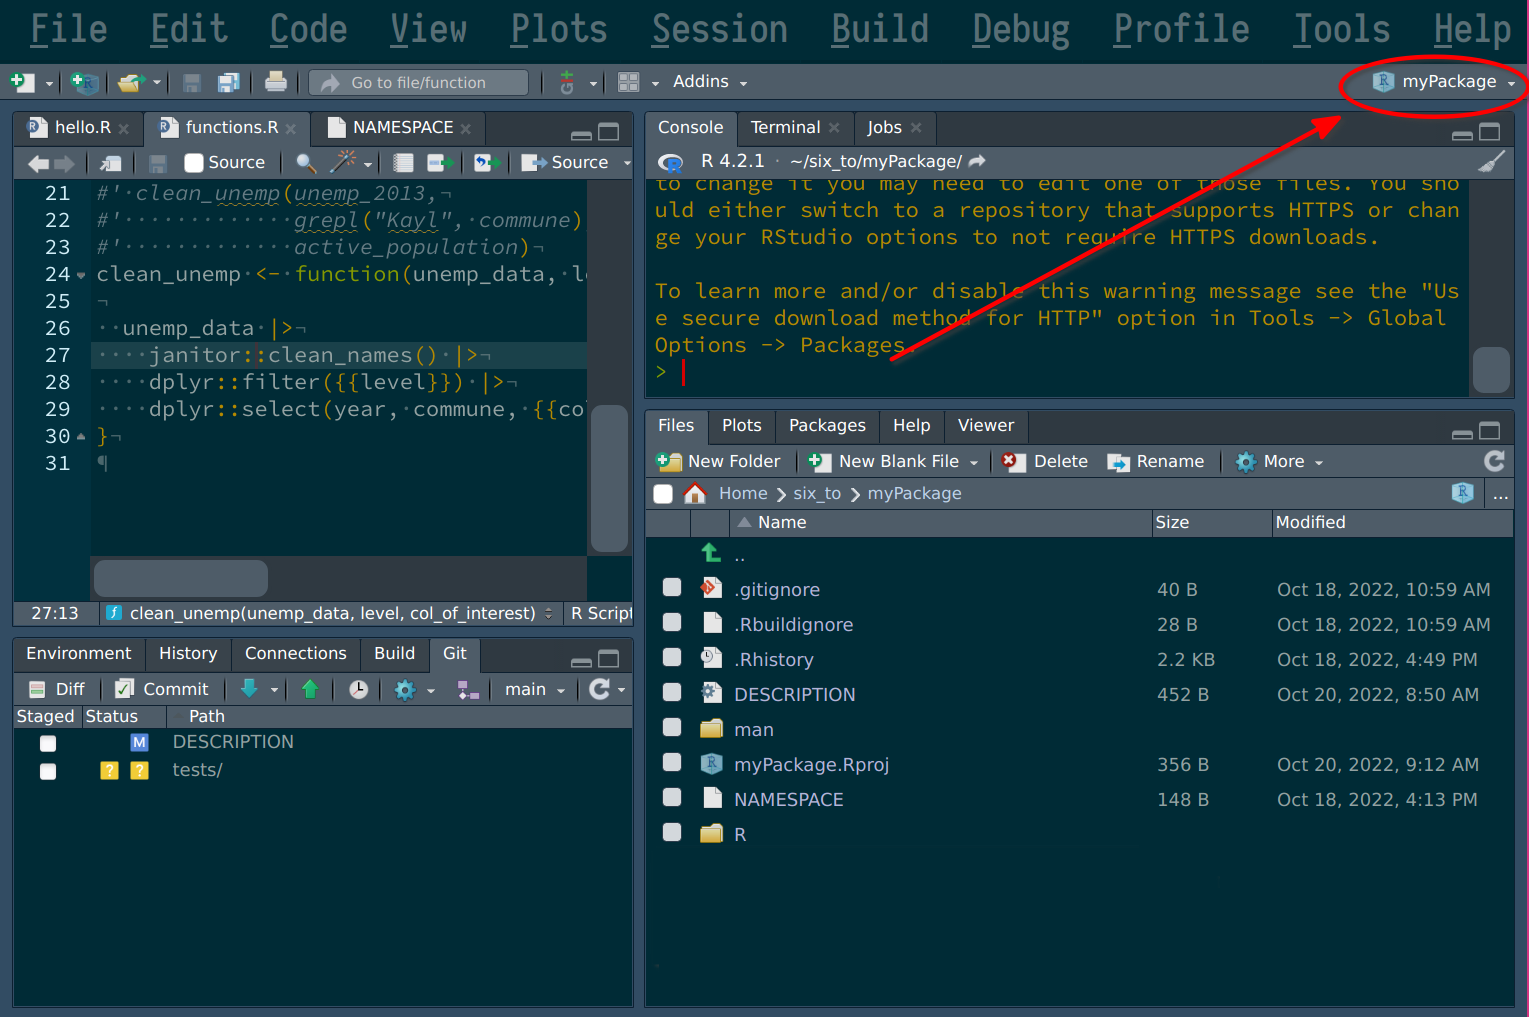
Task: Tick the checkbox beside man folder
Action: 672,727
